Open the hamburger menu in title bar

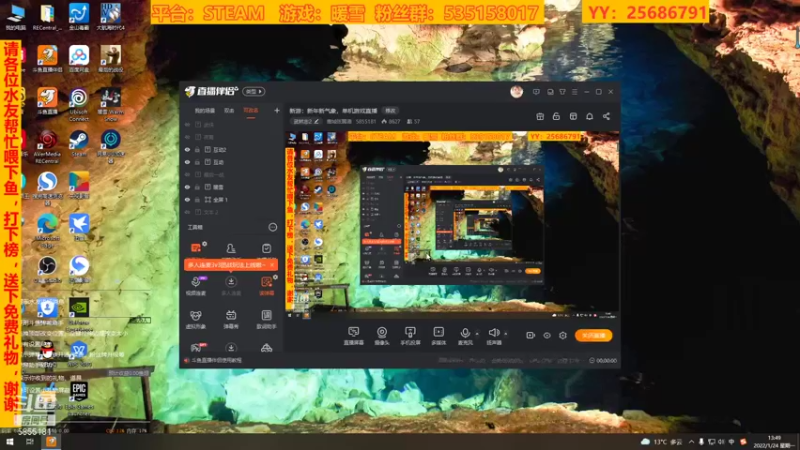(x=574, y=92)
